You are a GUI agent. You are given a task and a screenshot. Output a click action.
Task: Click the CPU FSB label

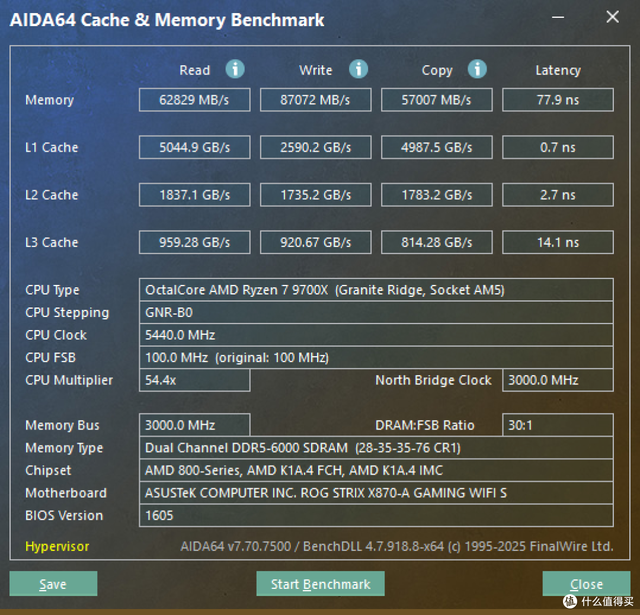[x=50, y=357]
